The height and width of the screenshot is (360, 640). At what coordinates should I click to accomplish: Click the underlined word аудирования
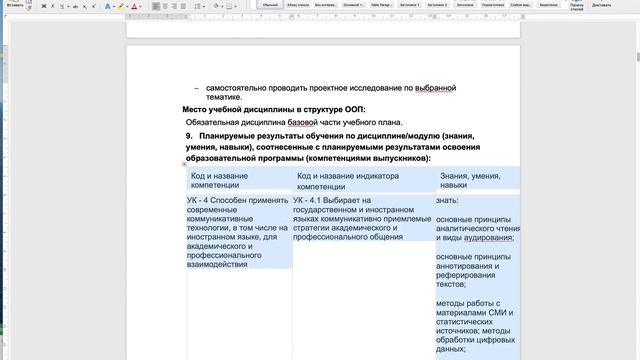(489, 237)
